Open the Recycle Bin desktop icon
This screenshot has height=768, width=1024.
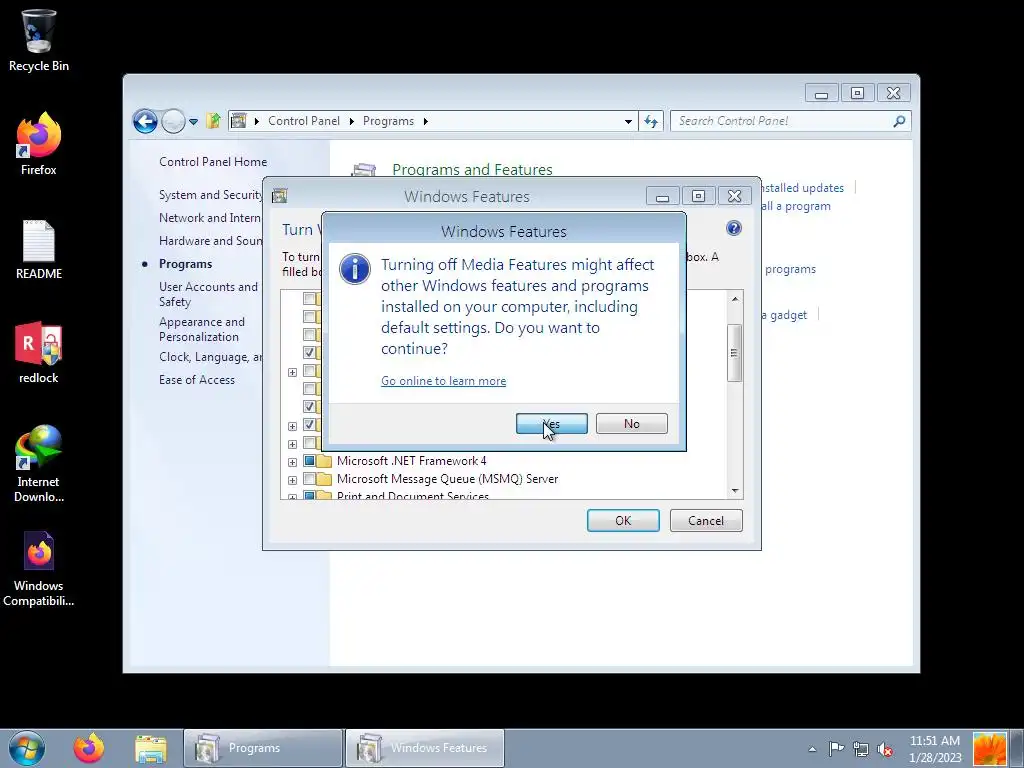(x=39, y=40)
